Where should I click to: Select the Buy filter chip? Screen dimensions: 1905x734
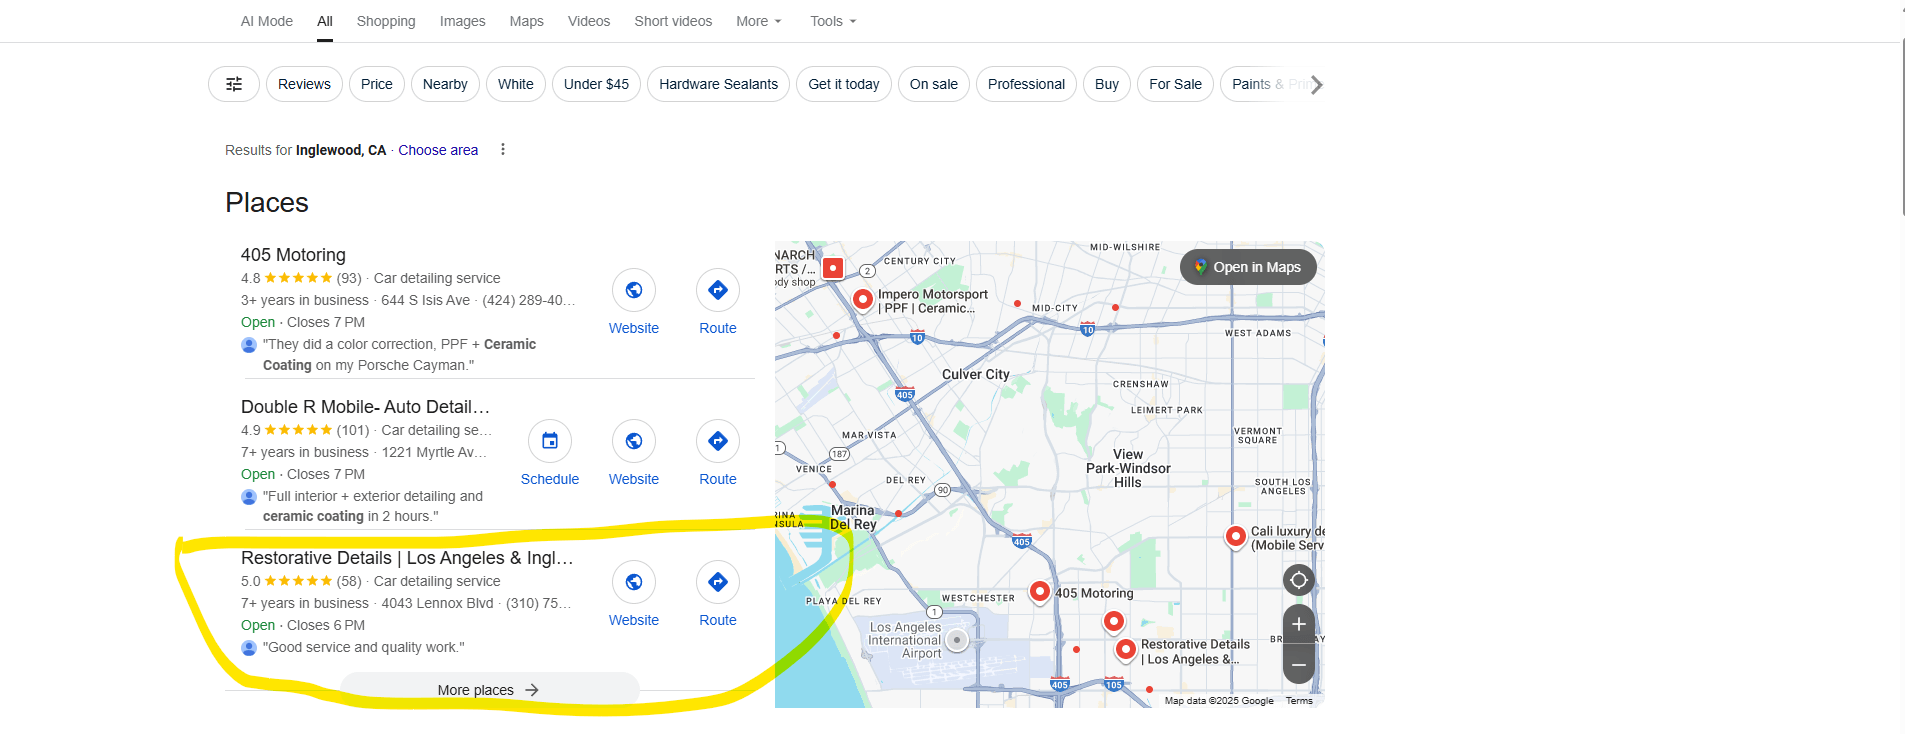pyautogui.click(x=1107, y=84)
